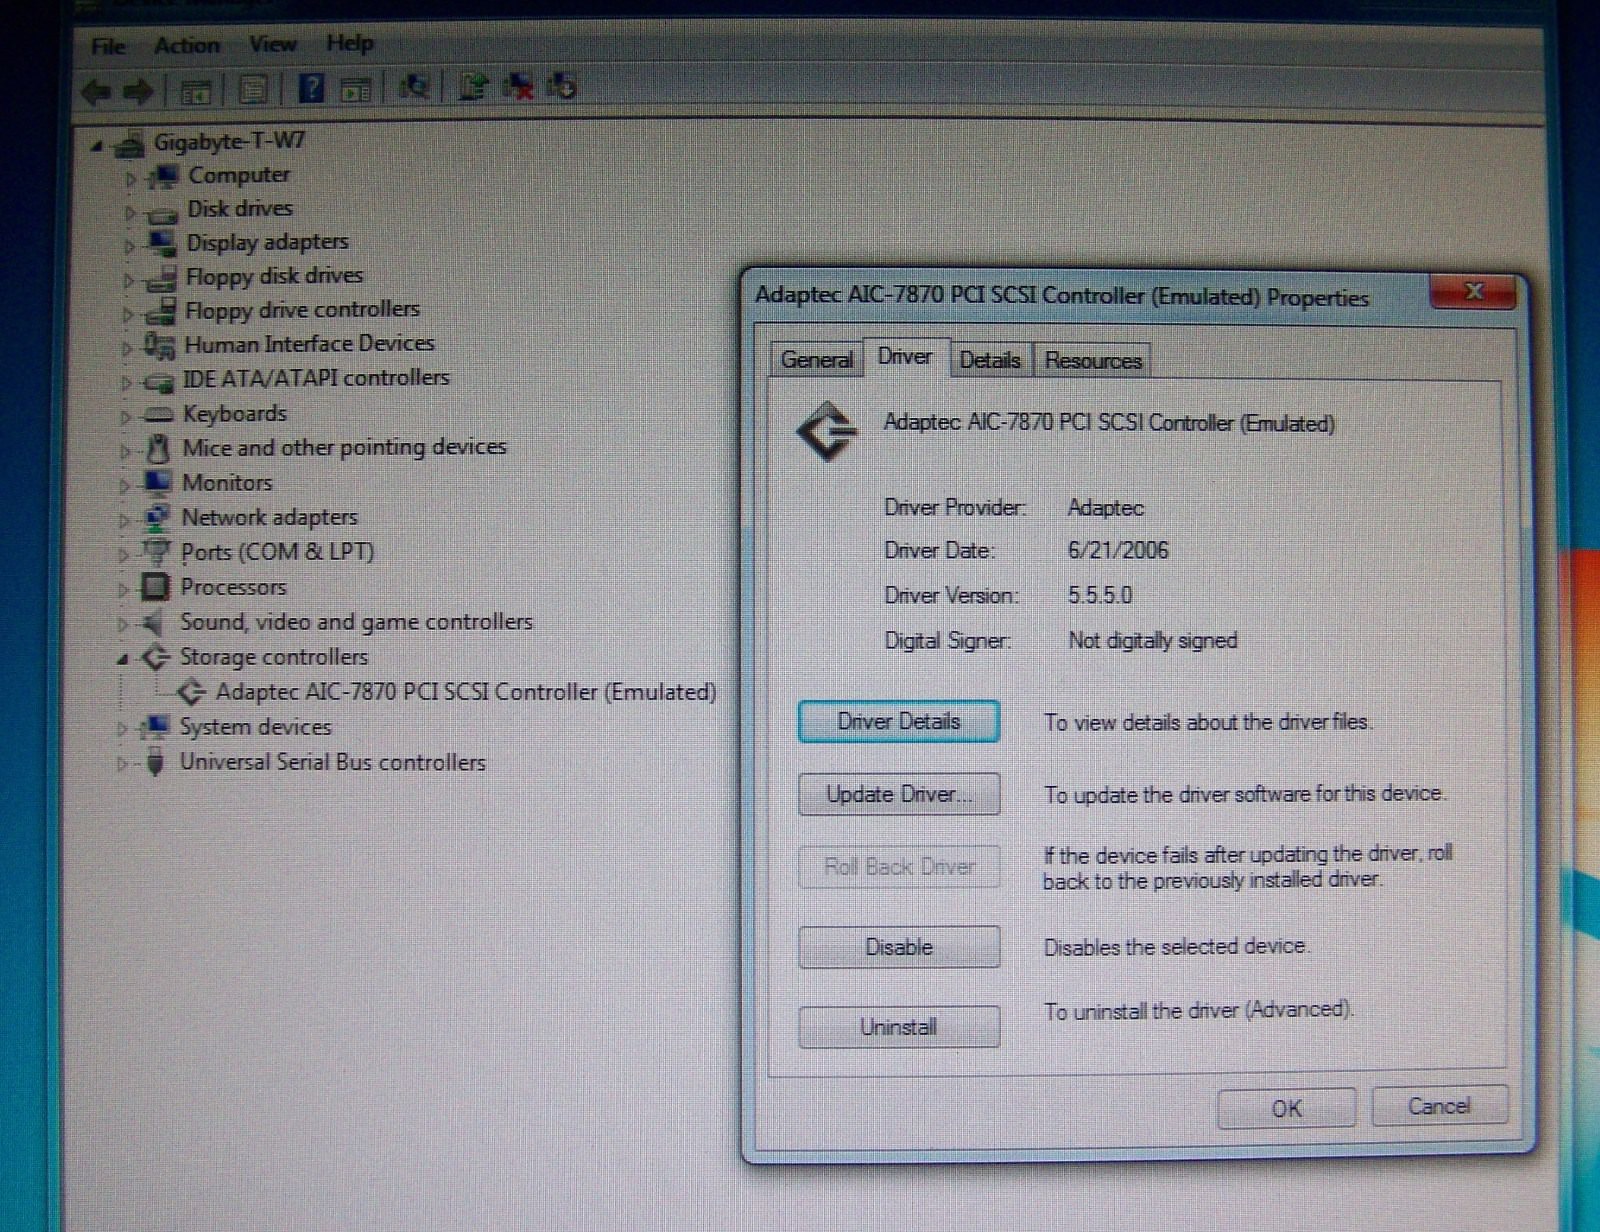Click the Keyboards category icon
Viewport: 1600px width, 1232px height.
[158, 414]
